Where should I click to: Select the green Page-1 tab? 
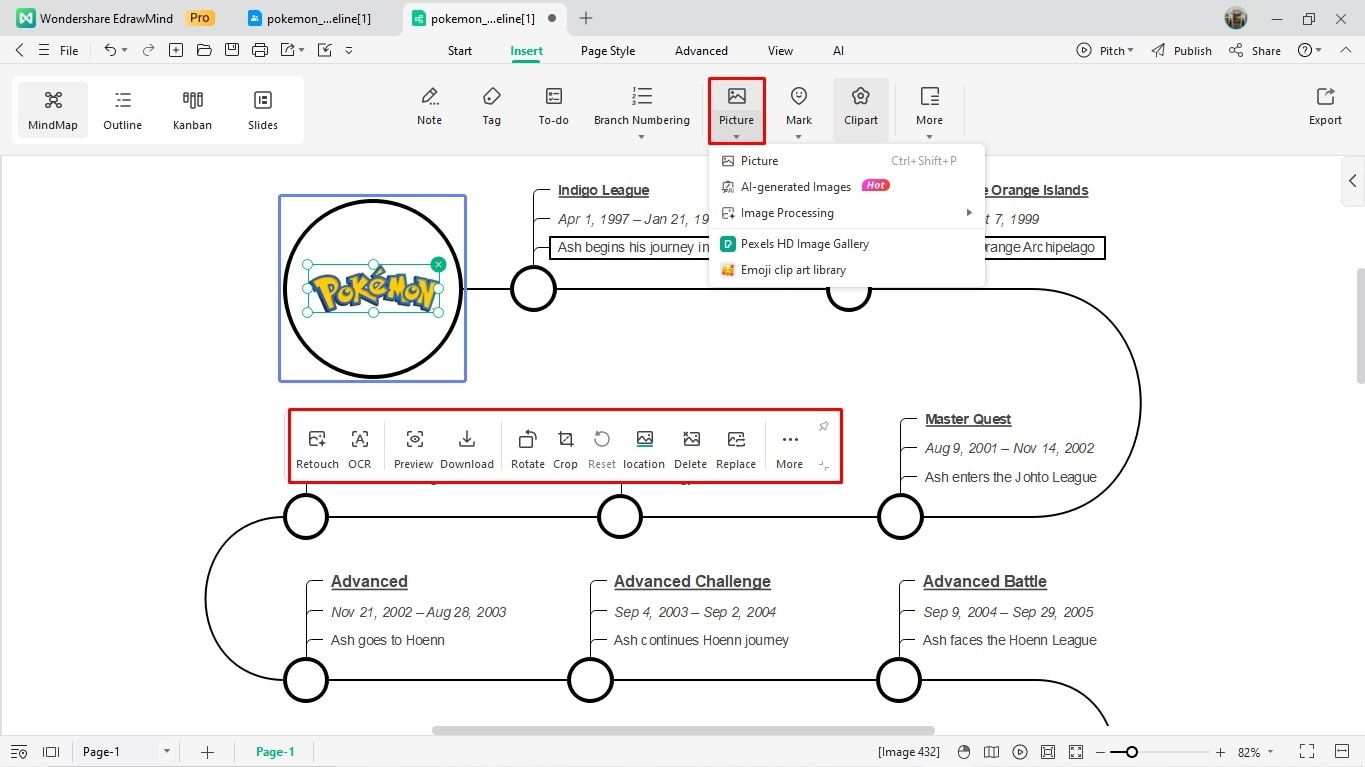coord(275,752)
